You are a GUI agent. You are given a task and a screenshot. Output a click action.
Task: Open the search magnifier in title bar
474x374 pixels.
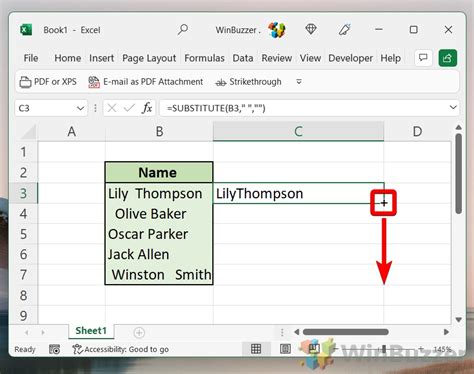182,29
